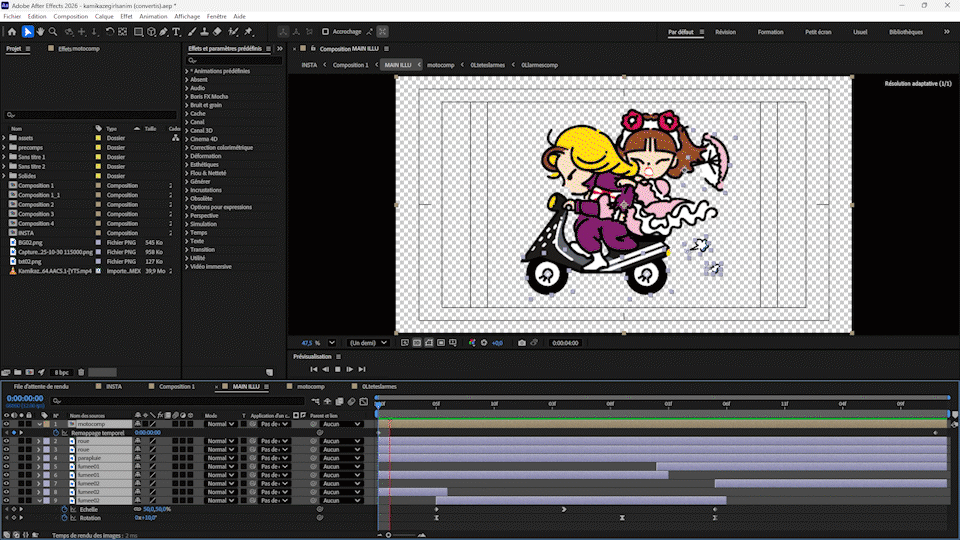Take a snapshot with camera icon
Screen dimensions: 960x540
tap(522, 343)
